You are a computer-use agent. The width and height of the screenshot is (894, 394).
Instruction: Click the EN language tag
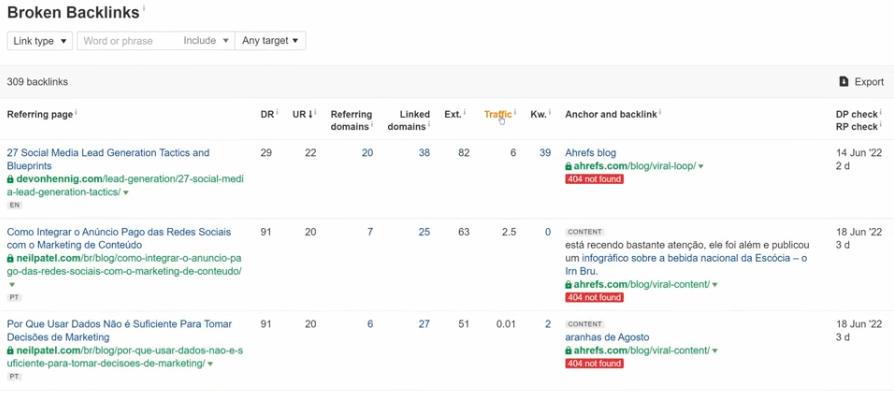[x=14, y=205]
